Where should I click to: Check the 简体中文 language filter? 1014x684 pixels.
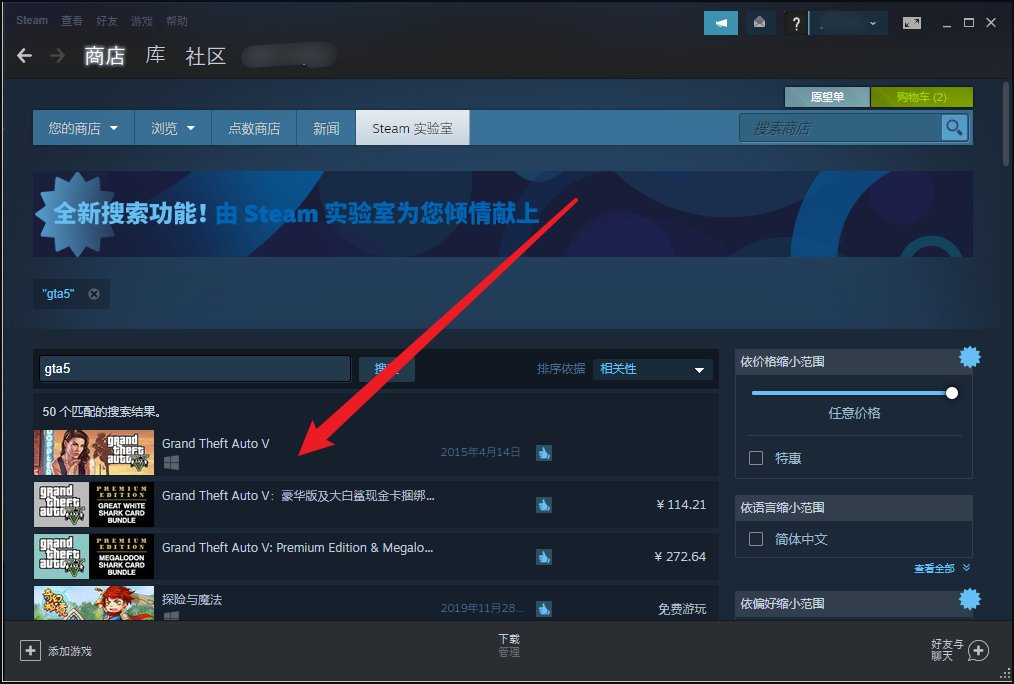(x=756, y=539)
